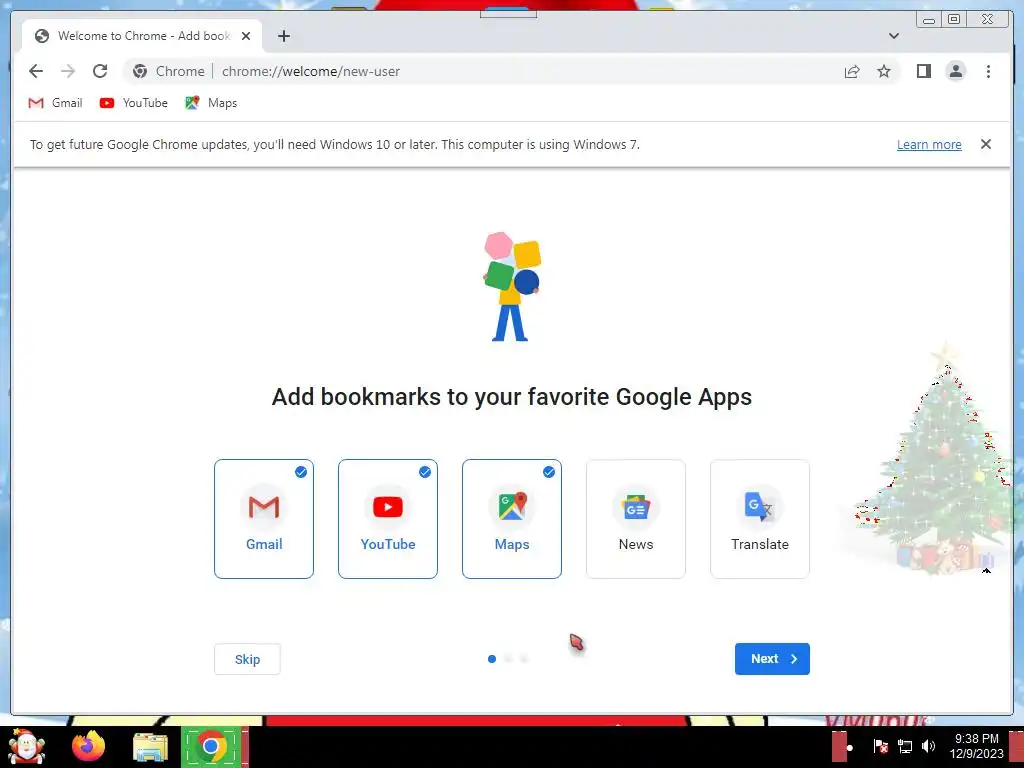Open the profile avatar menu
1024x768 pixels.
955,71
